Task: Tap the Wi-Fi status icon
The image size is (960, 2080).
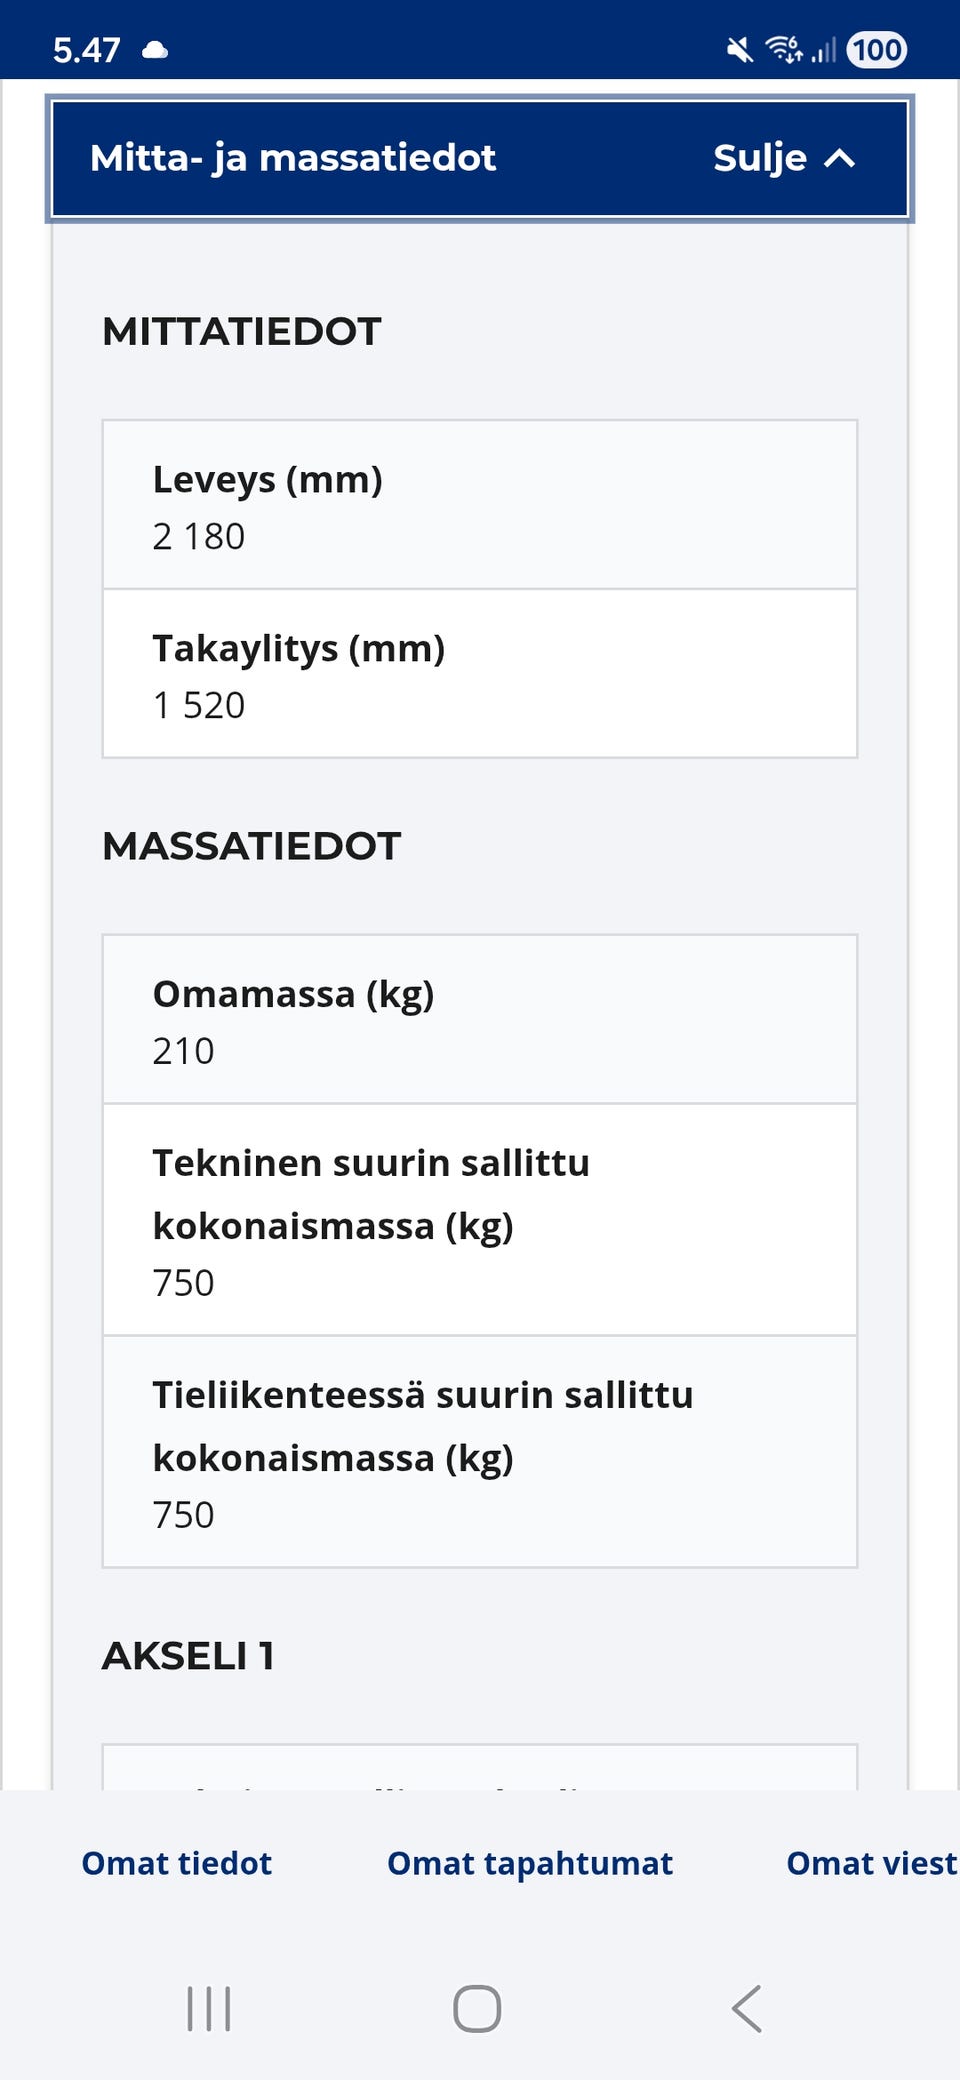Action: click(x=783, y=49)
